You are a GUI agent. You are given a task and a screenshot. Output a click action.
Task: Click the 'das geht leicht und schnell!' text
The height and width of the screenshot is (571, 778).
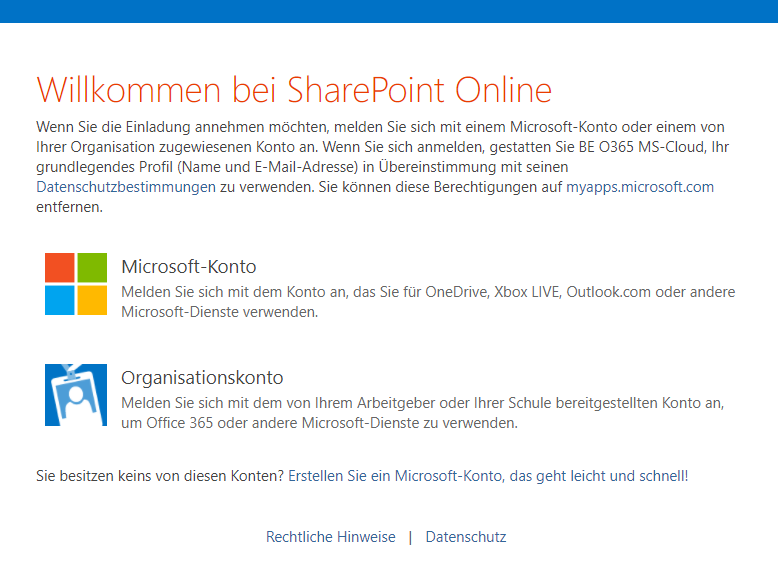pos(599,476)
